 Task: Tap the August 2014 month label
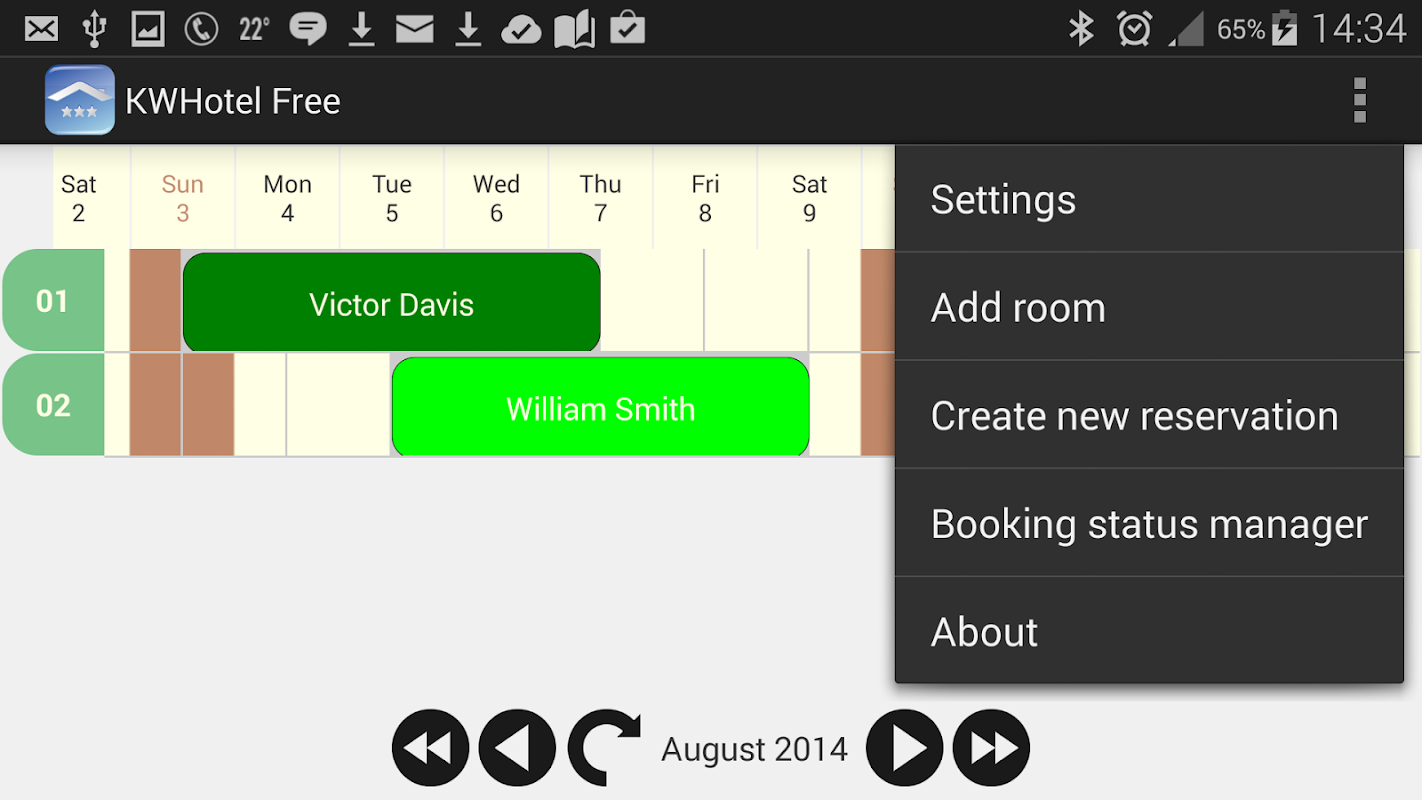754,749
